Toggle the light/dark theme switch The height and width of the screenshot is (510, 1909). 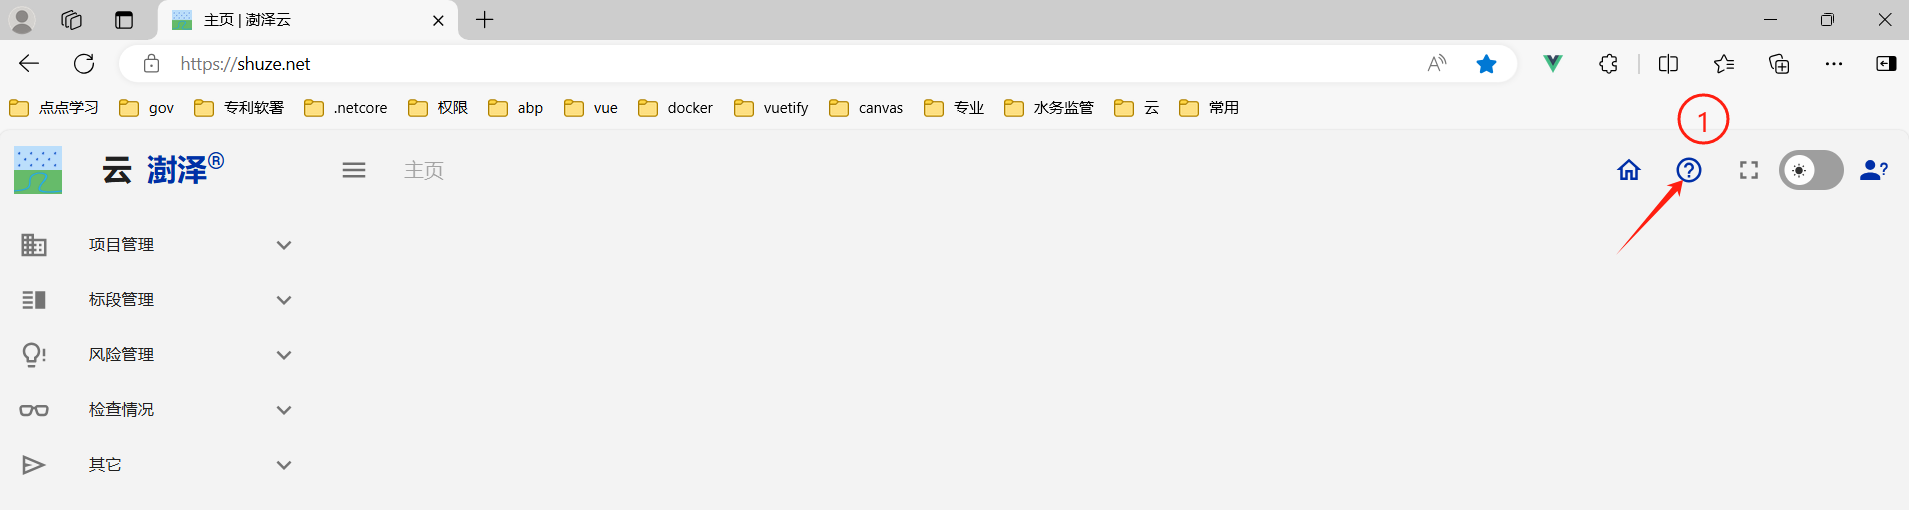click(x=1810, y=170)
